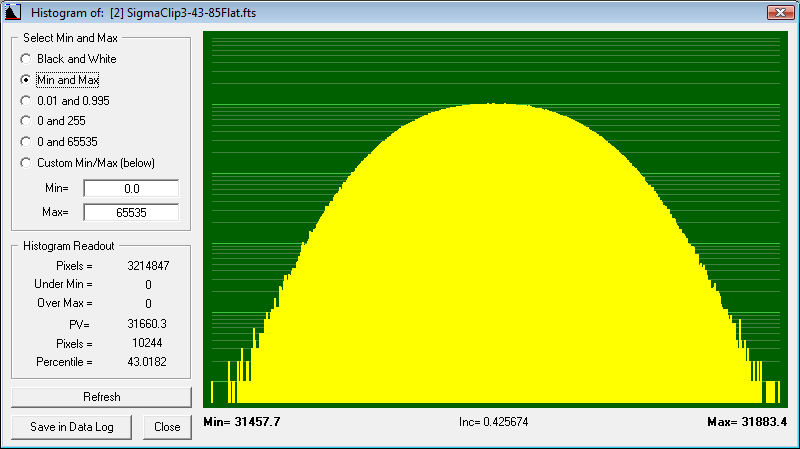Click Save in Data Log button
This screenshot has height=449, width=800.
pyautogui.click(x=72, y=427)
